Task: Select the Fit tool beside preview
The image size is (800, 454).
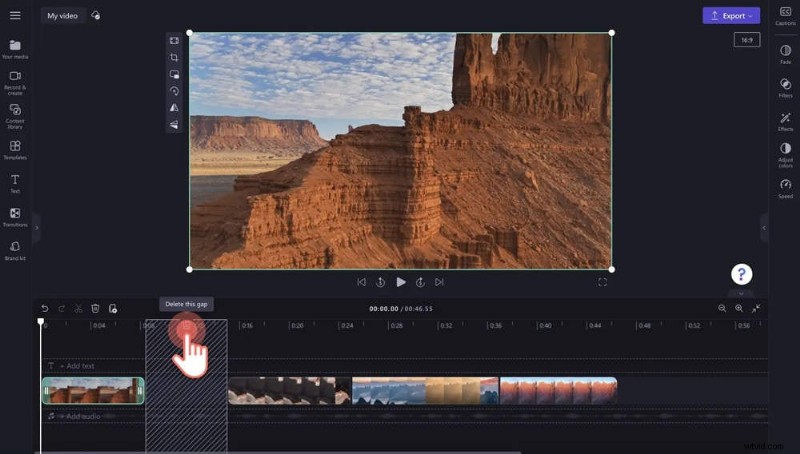Action: click(x=174, y=40)
